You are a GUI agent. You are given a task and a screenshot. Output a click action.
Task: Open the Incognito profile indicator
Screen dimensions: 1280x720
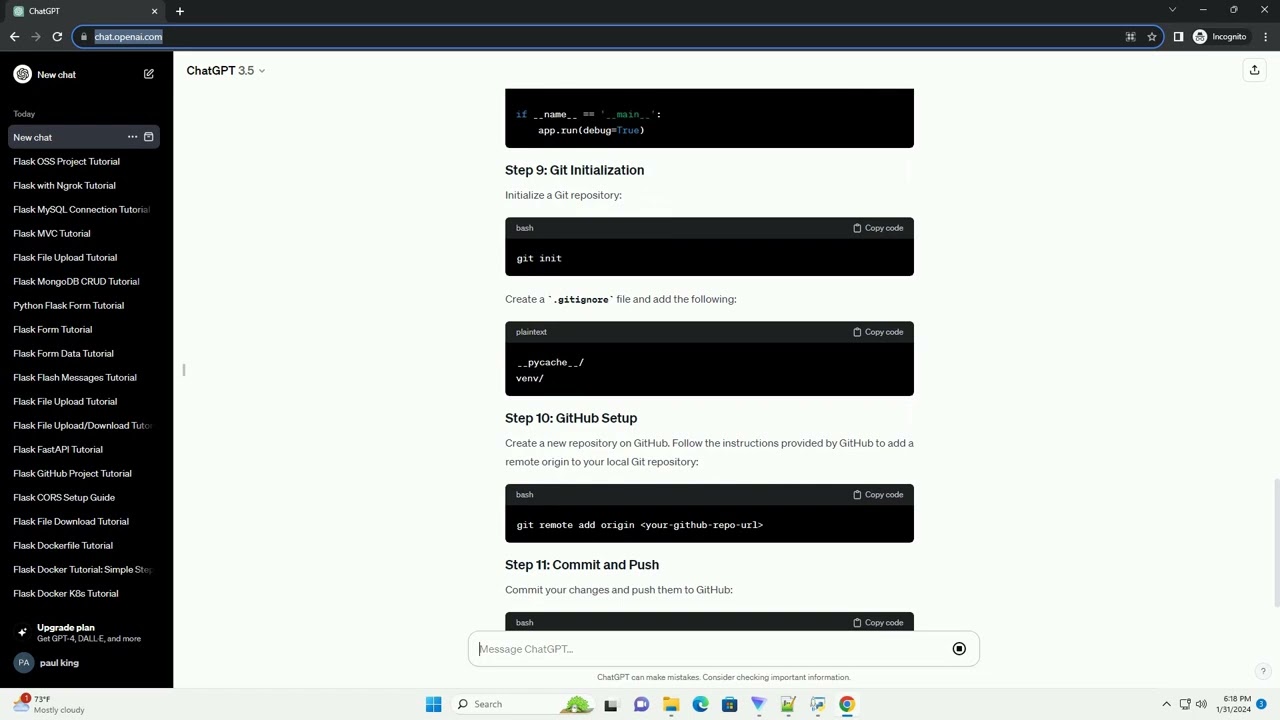click(x=1220, y=37)
